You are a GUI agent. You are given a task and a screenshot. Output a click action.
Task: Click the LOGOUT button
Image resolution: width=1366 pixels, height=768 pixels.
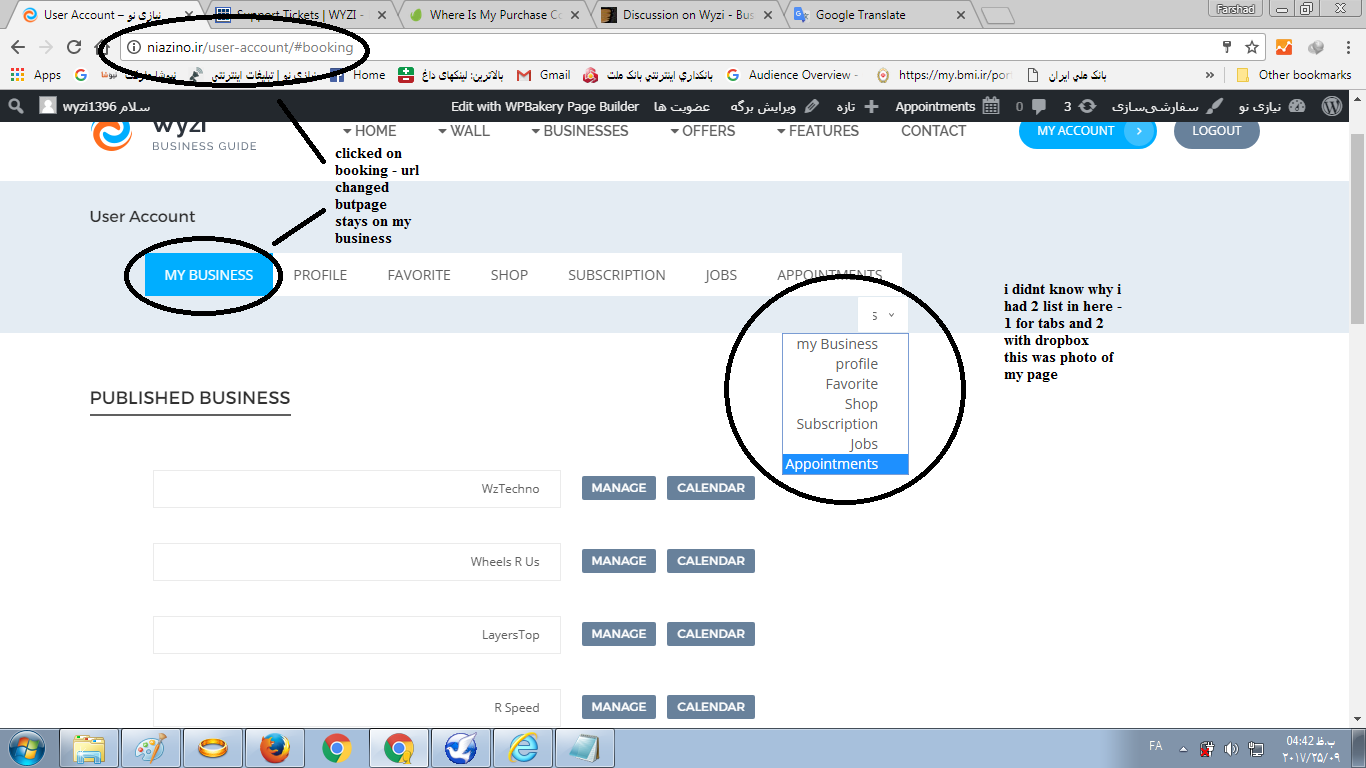[x=1216, y=131]
